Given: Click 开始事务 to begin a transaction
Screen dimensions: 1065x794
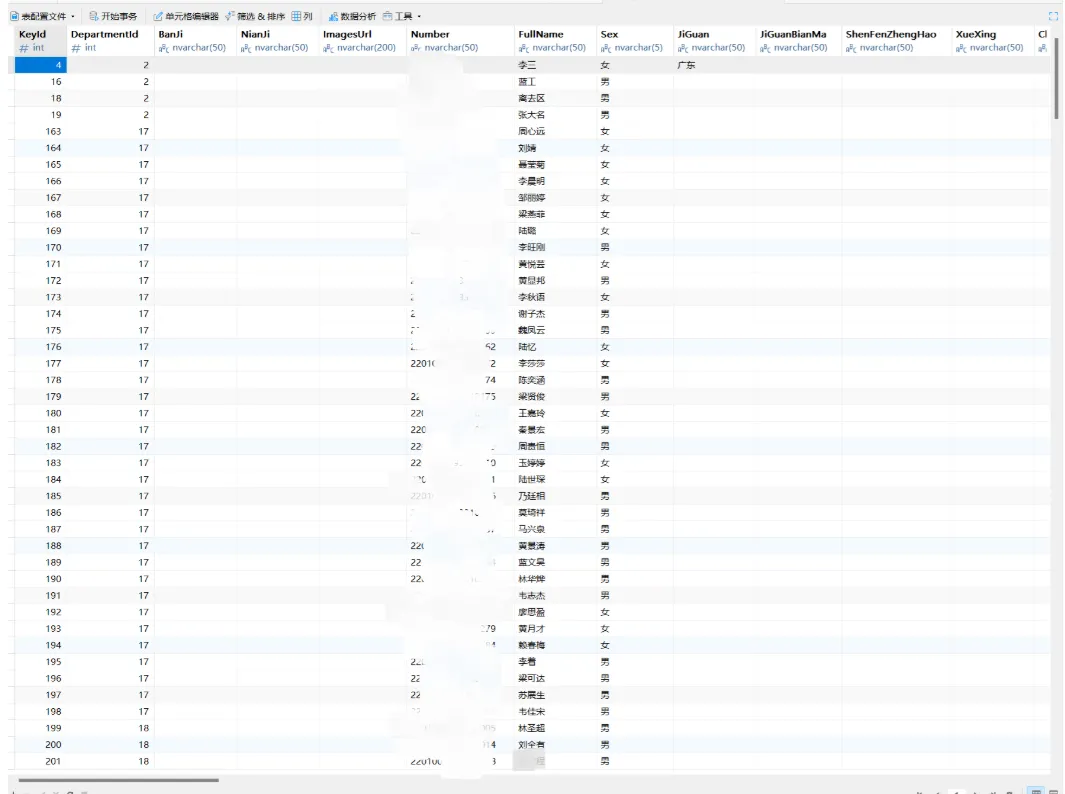Looking at the screenshot, I should [x=113, y=16].
